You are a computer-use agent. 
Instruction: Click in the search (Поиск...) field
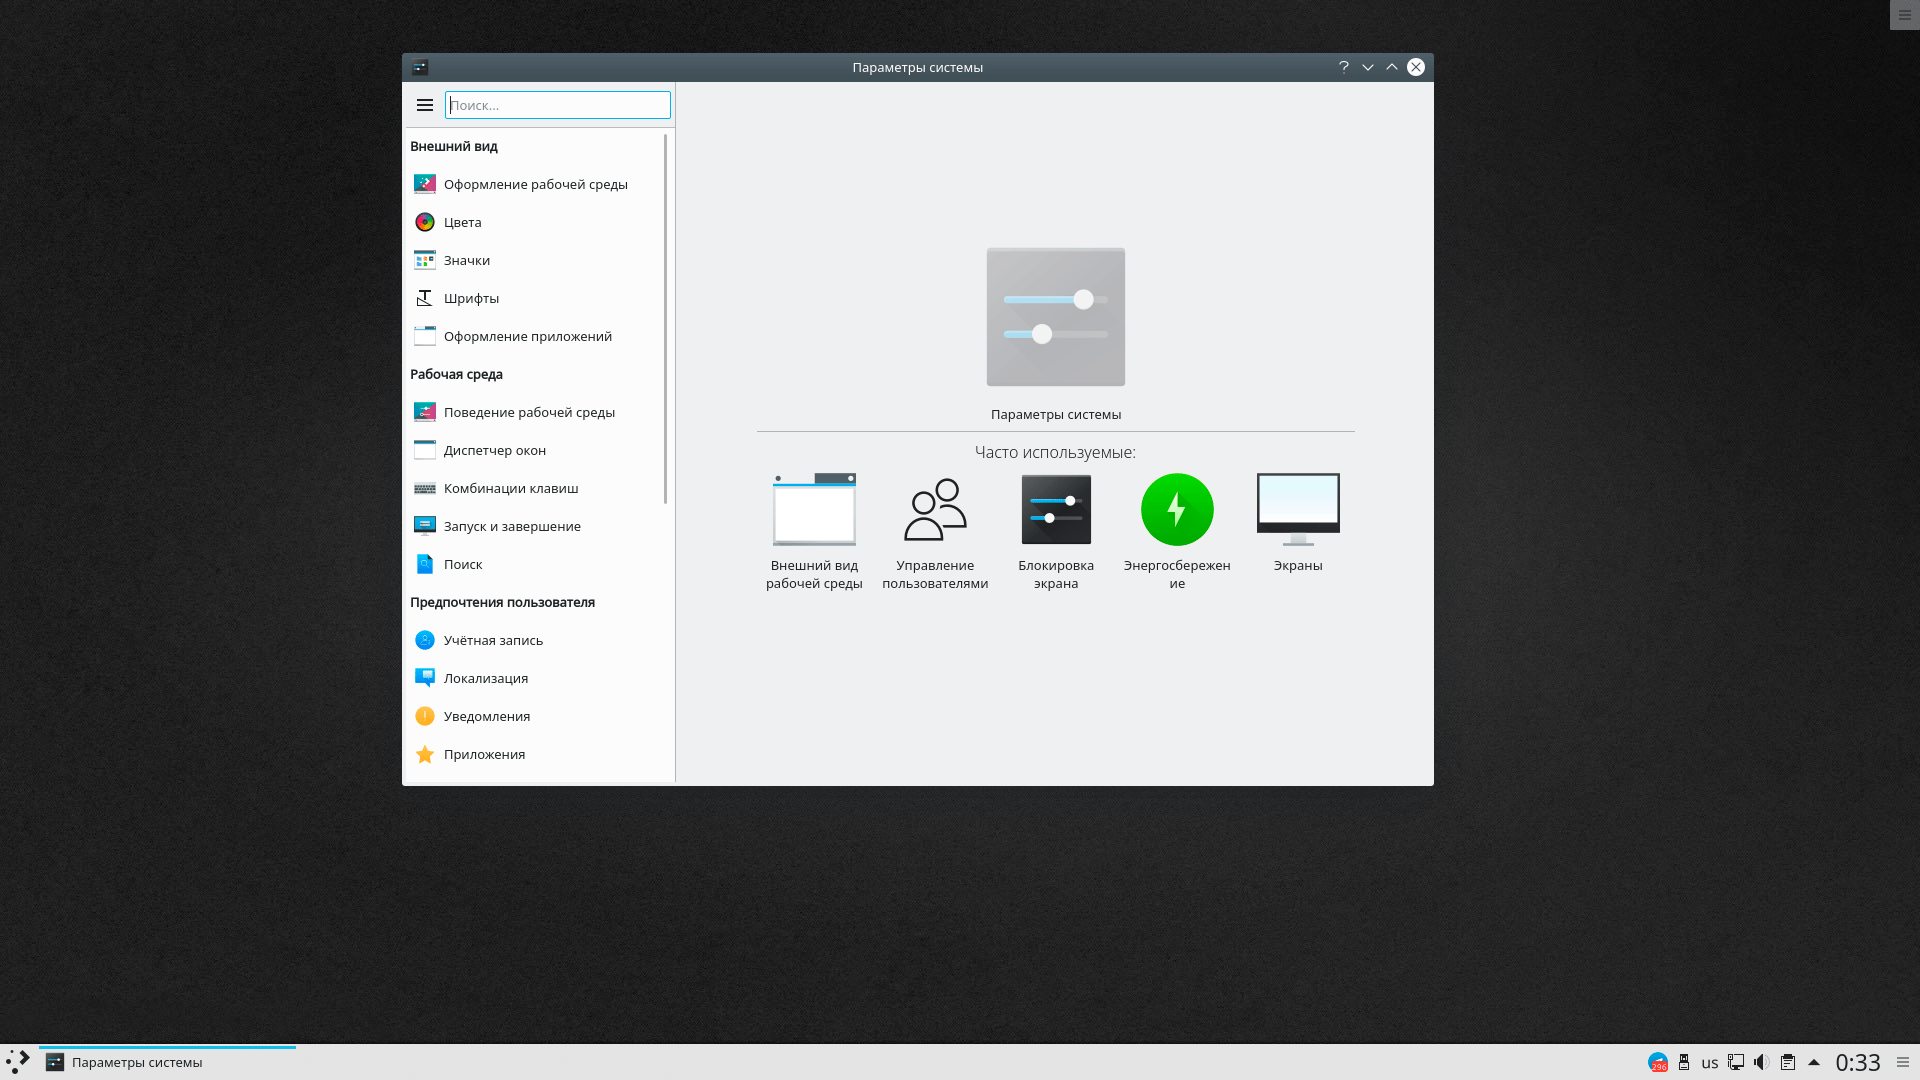(558, 105)
